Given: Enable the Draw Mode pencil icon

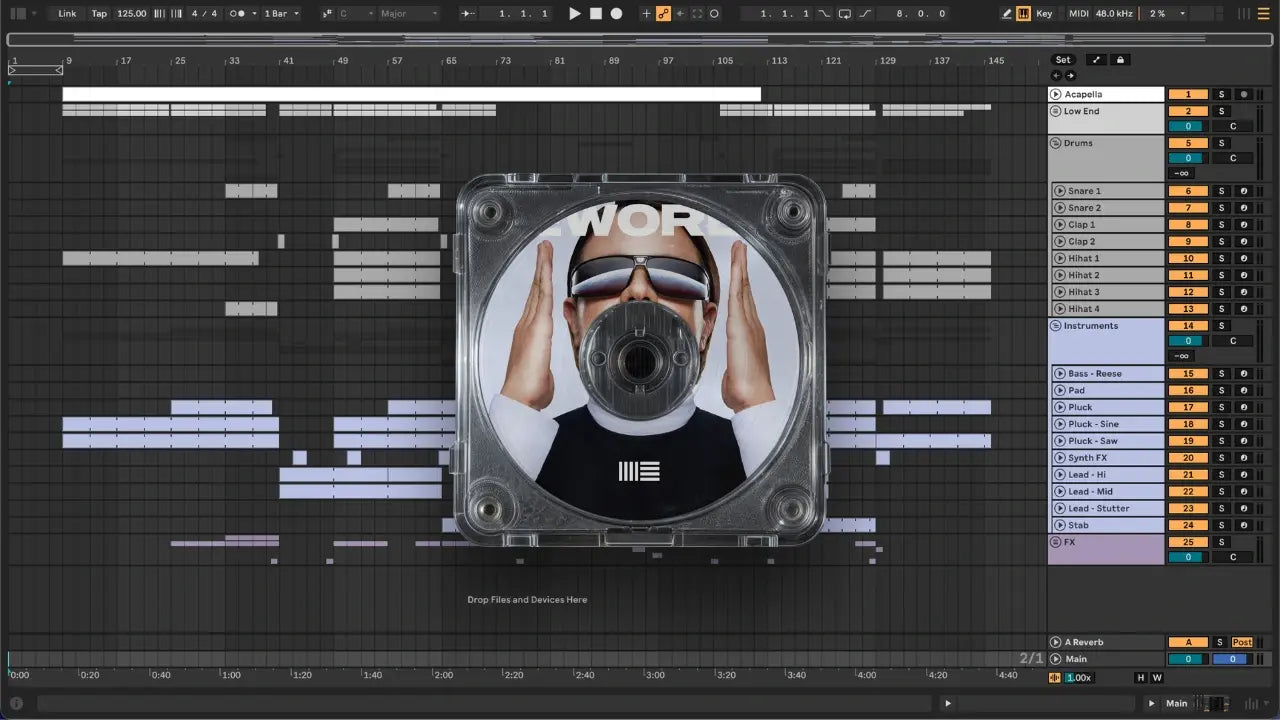Looking at the screenshot, I should click(1007, 14).
